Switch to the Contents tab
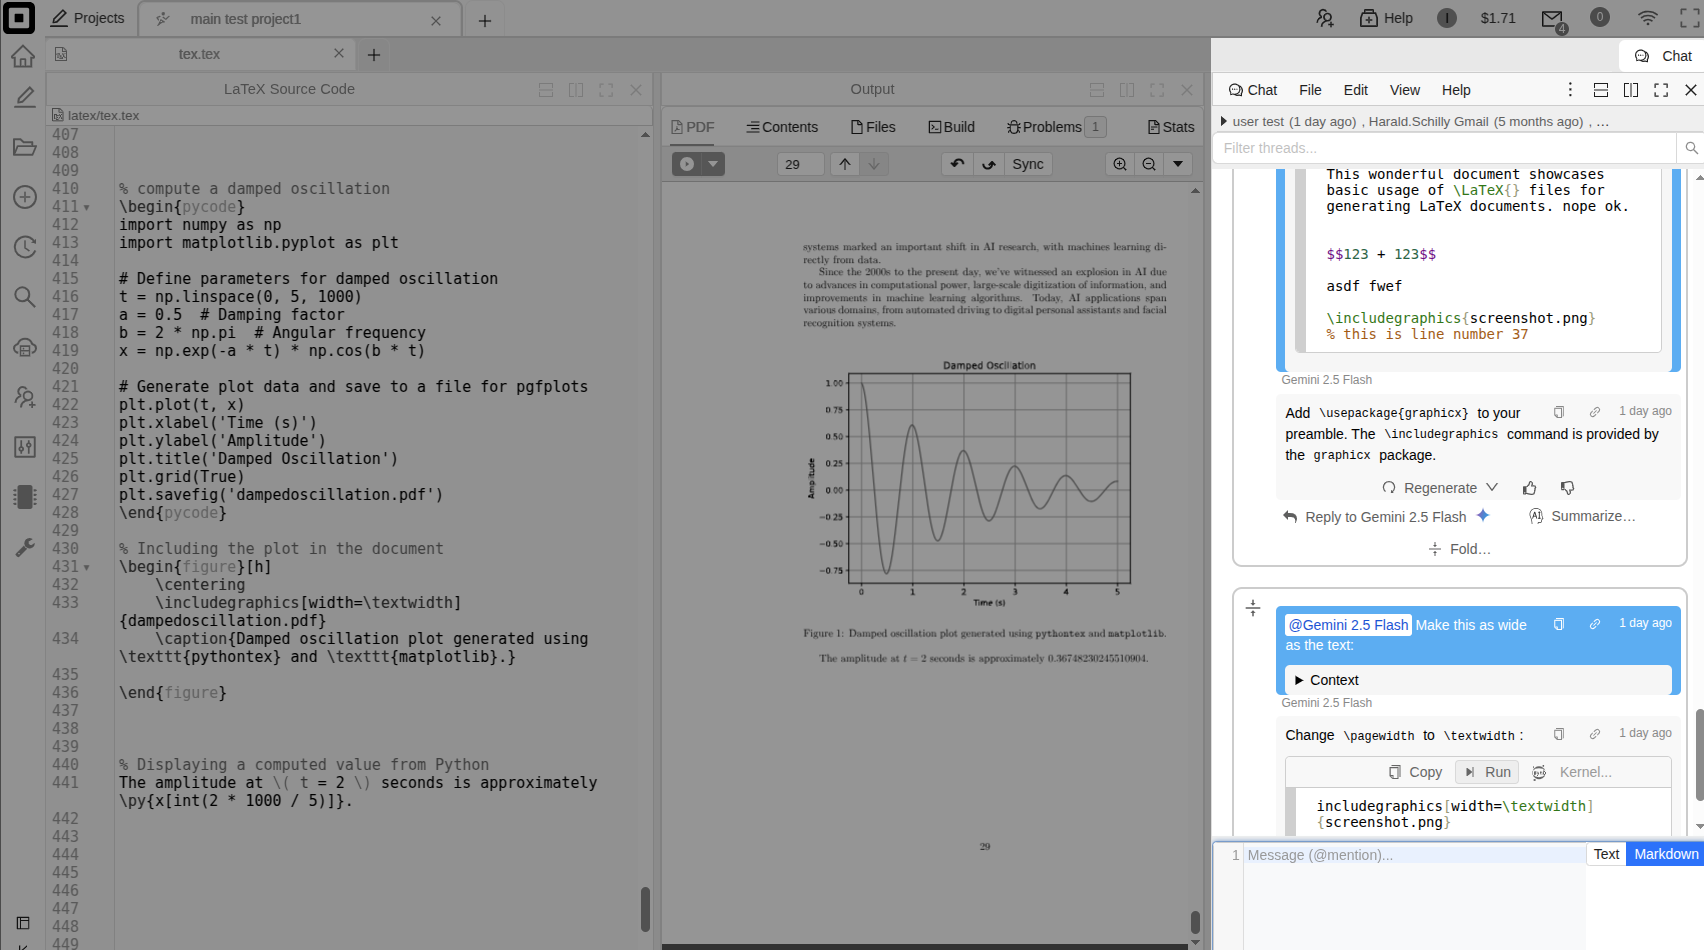The height and width of the screenshot is (950, 1704). 783,126
